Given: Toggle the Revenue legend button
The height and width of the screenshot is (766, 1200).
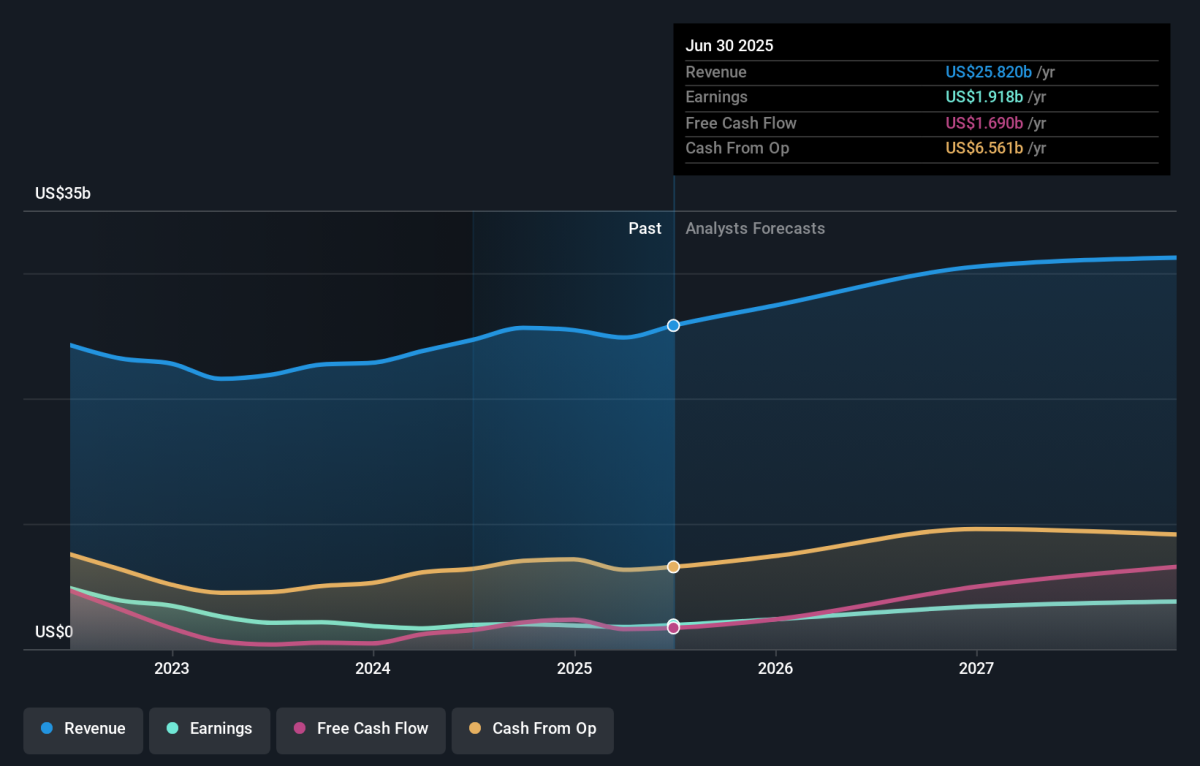Looking at the screenshot, I should pyautogui.click(x=84, y=729).
